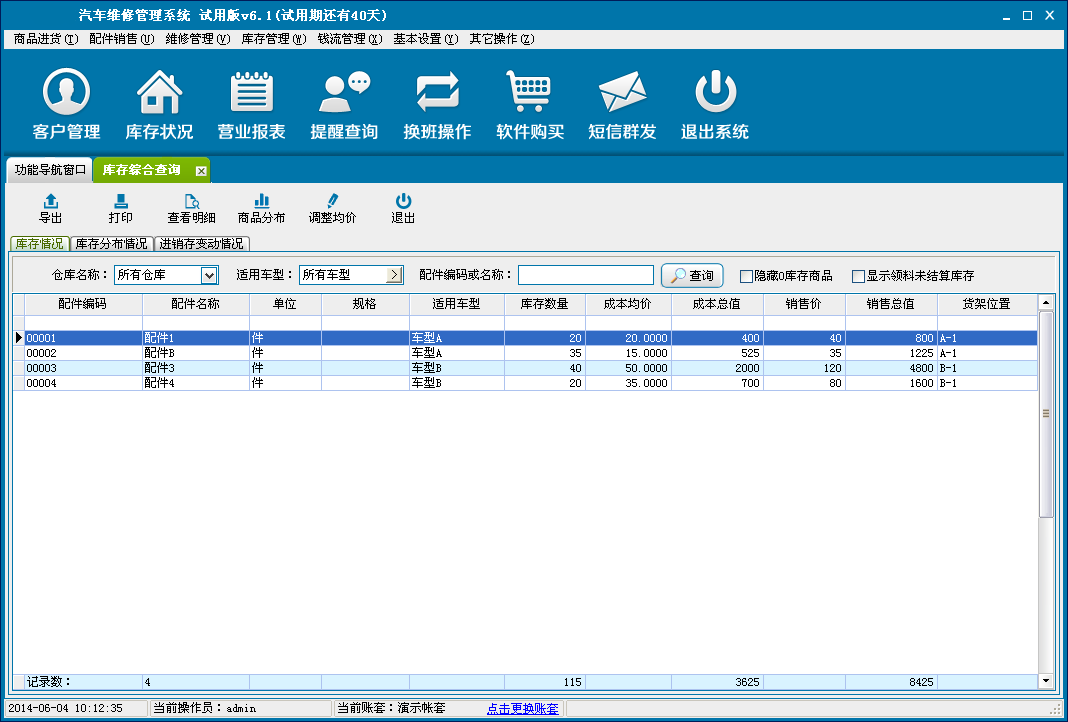Open 营业报表 business report icon
1068x722 pixels.
pyautogui.click(x=252, y=93)
